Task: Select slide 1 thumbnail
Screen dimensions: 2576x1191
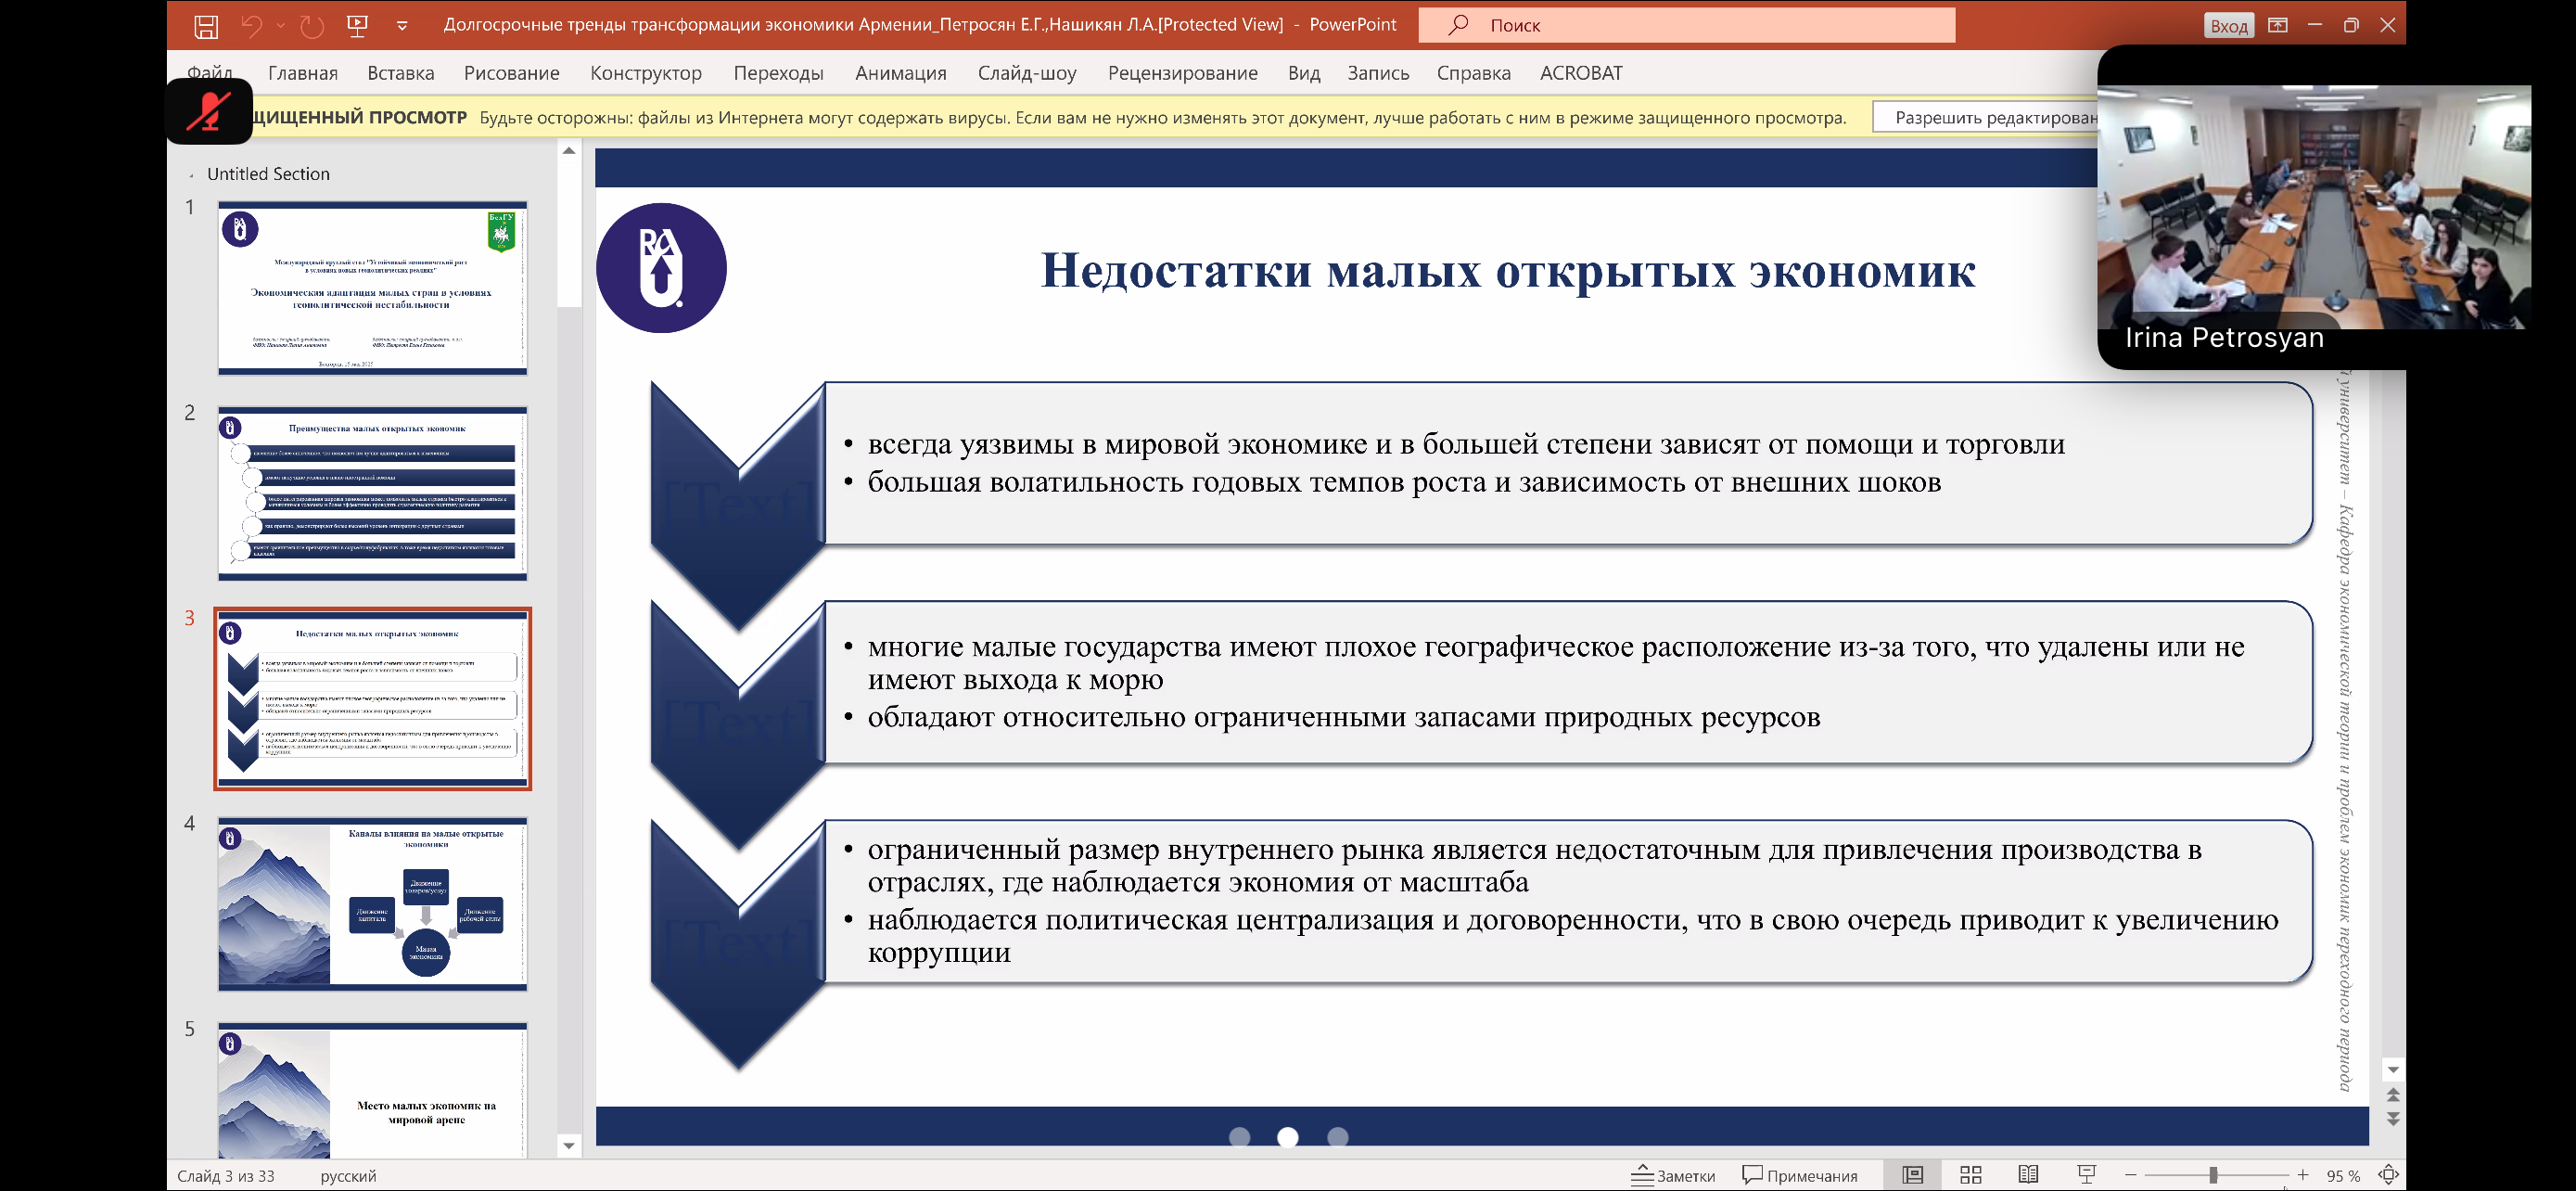Action: [372, 288]
